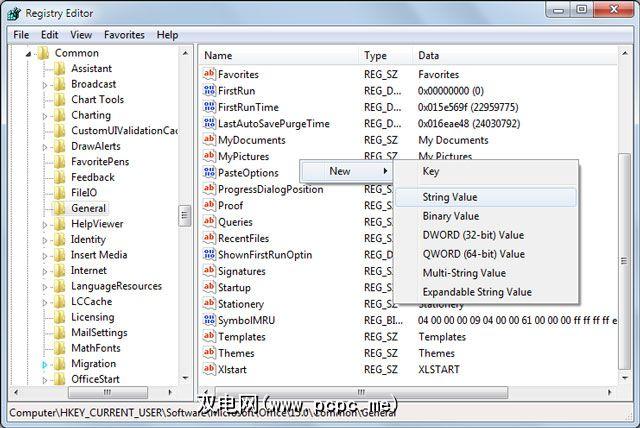Open the View menu
Viewport: 640px width, 428px height.
pyautogui.click(x=81, y=35)
